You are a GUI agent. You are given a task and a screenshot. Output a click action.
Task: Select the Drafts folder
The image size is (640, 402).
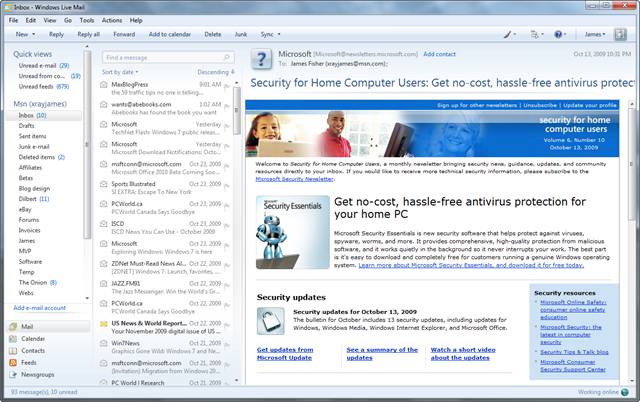point(27,126)
